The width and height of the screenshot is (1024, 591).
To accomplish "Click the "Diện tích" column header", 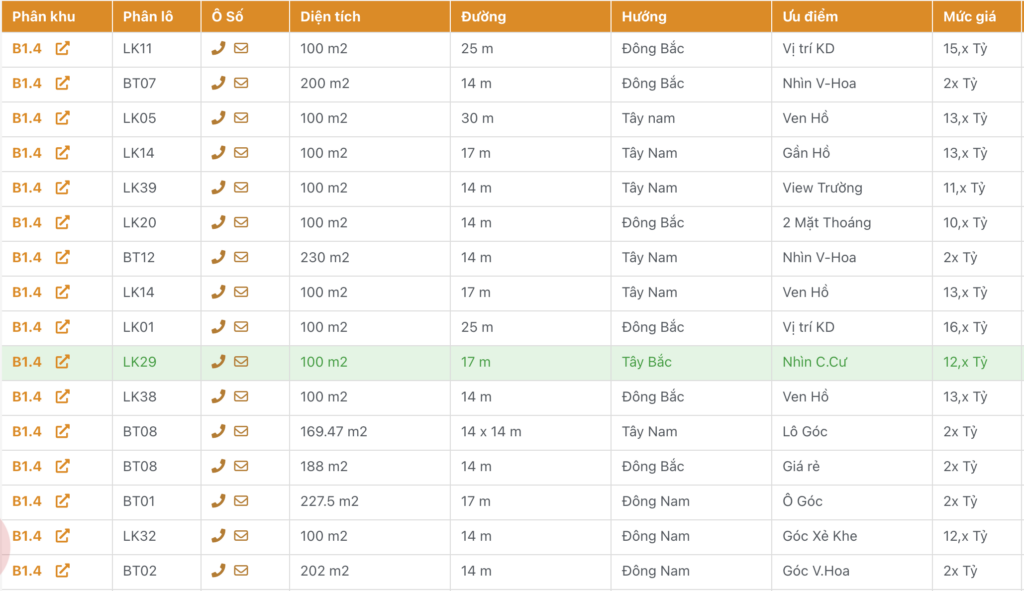I will click(x=330, y=17).
